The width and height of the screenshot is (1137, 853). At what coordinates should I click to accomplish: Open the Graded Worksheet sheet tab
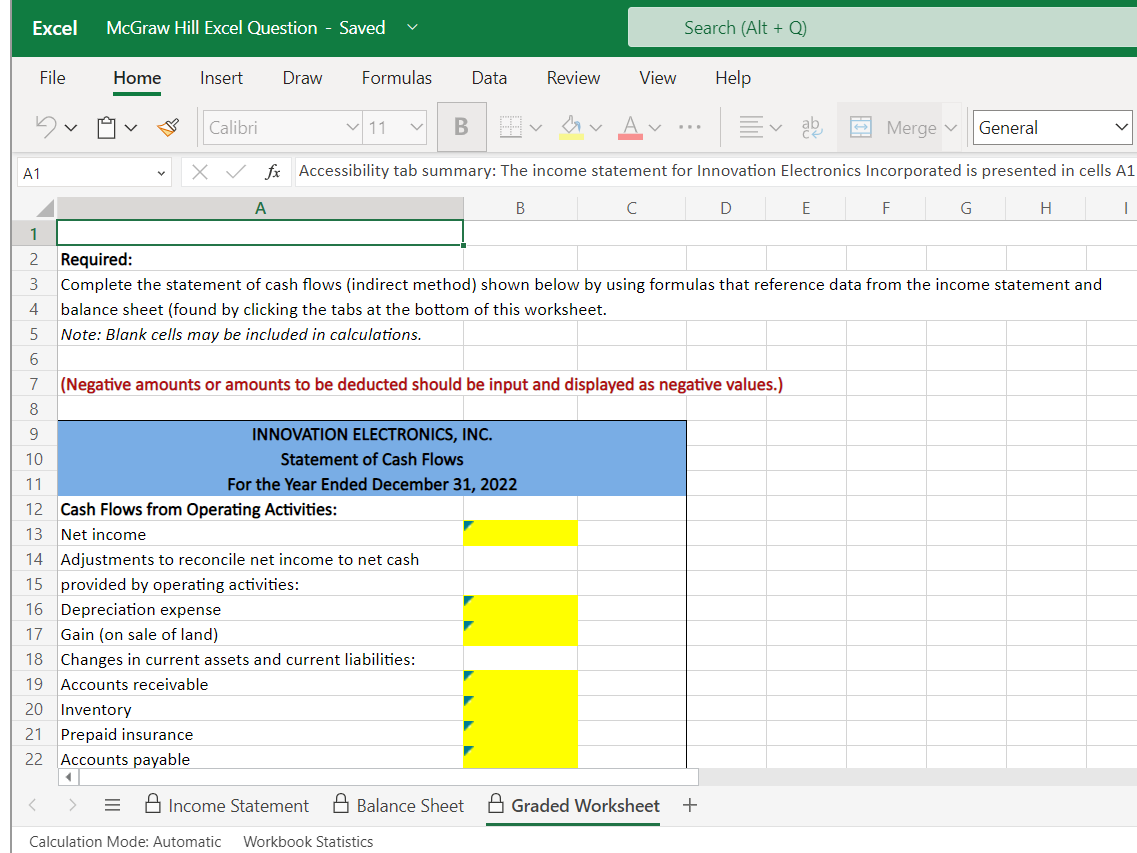coord(584,804)
